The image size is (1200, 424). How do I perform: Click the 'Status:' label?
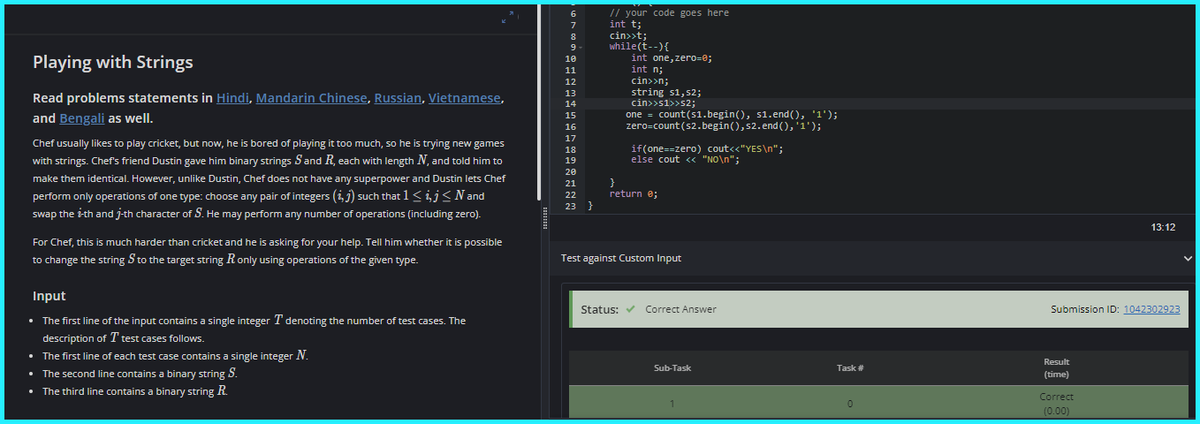pyautogui.click(x=599, y=309)
